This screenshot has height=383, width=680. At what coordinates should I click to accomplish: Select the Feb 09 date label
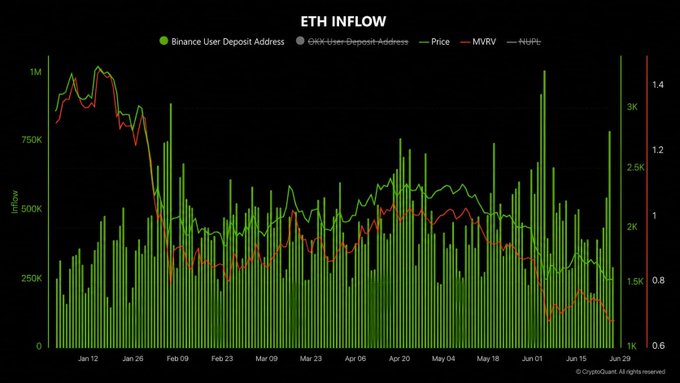coord(177,359)
